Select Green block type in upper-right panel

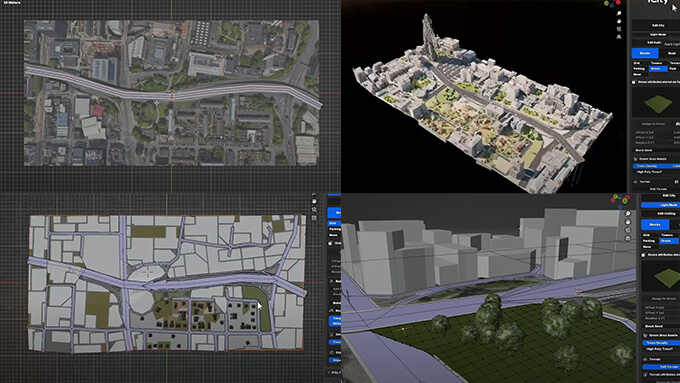[658, 69]
